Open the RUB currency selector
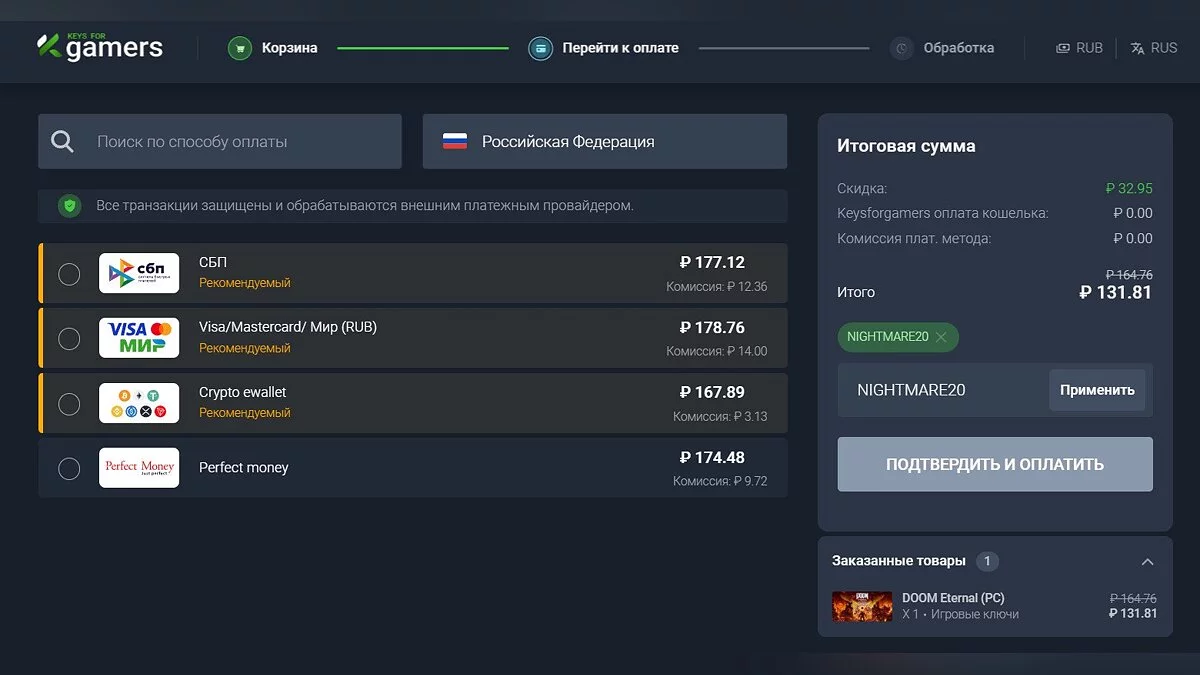 coord(1079,48)
